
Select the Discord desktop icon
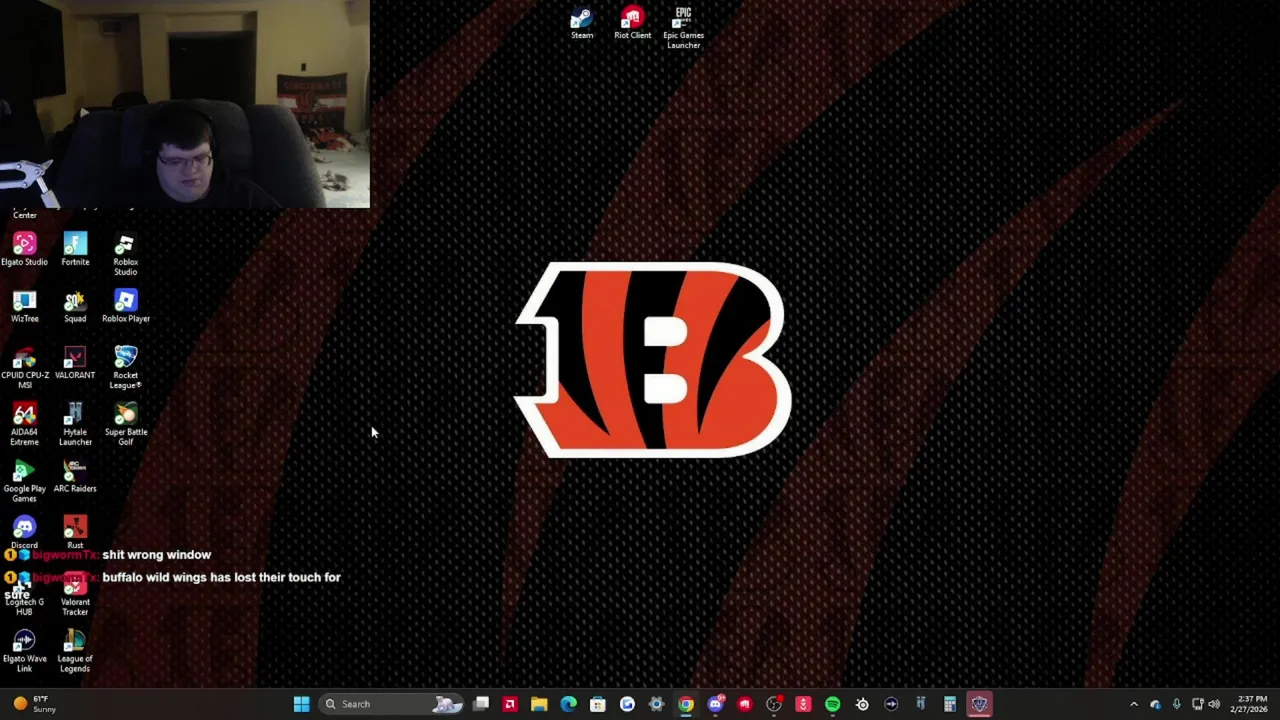click(x=24, y=533)
